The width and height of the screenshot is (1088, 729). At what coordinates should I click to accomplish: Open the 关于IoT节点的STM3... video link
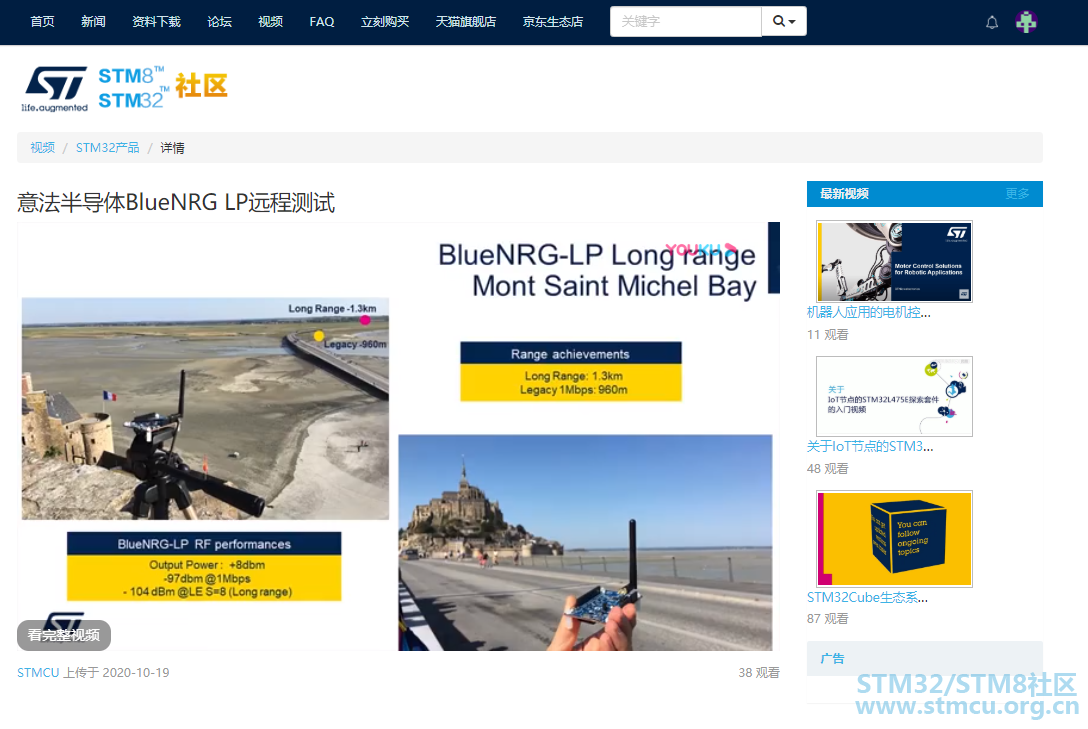click(870, 446)
